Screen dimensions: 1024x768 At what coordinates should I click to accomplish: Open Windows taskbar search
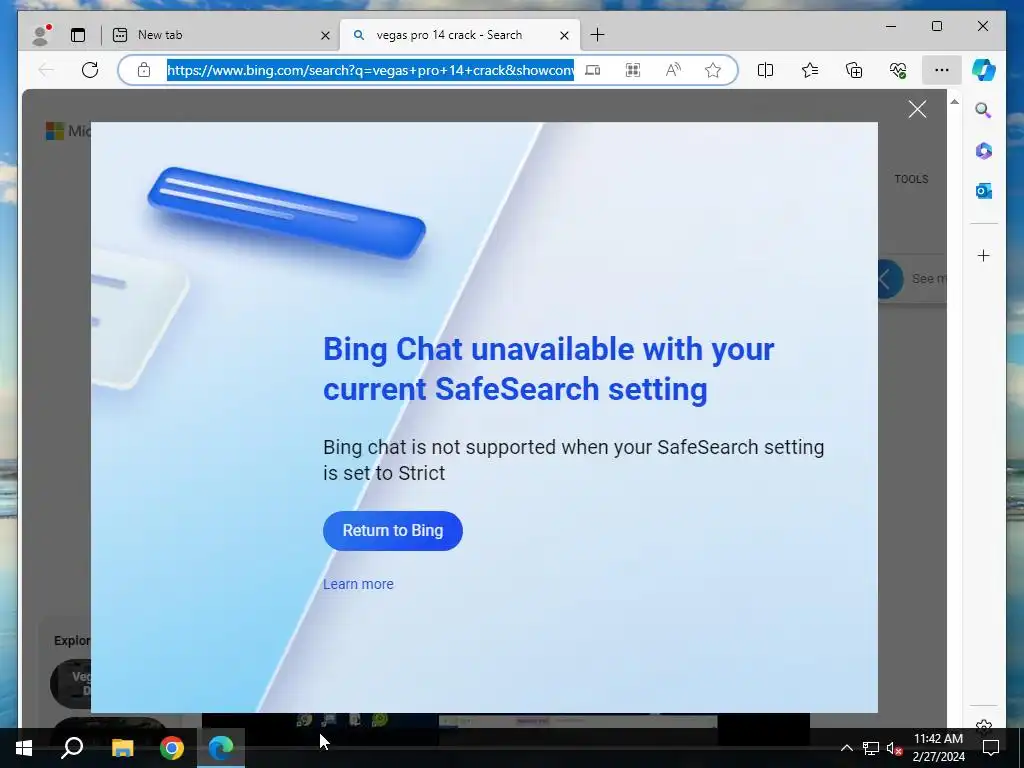pos(72,748)
